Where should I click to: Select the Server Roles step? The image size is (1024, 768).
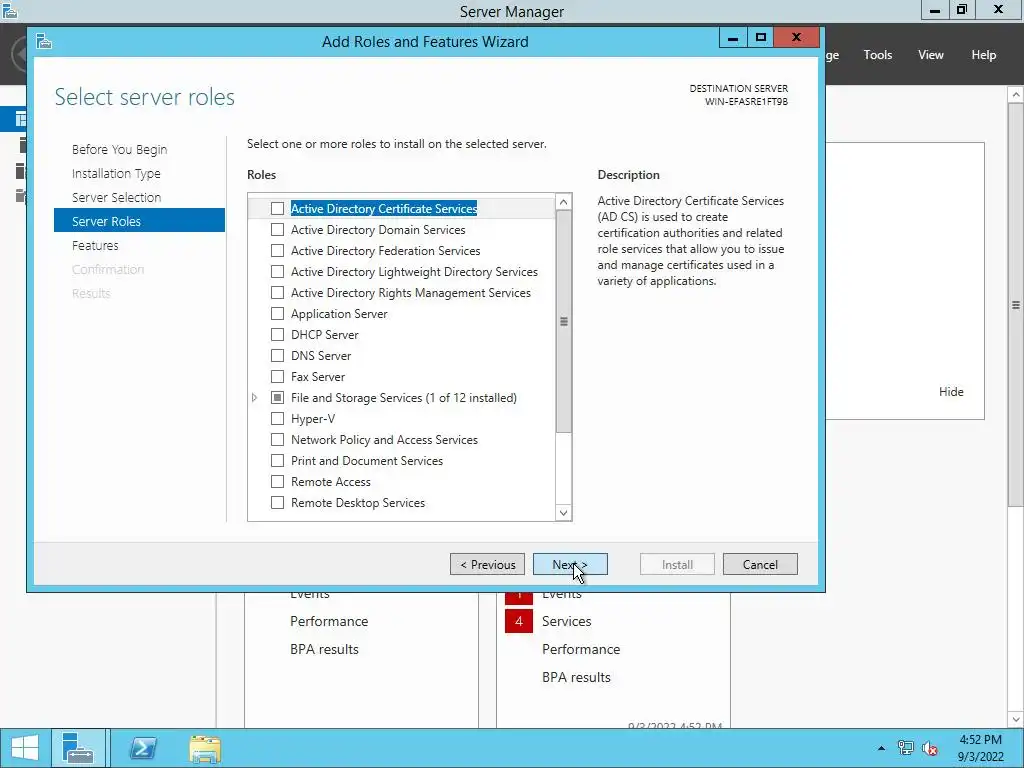(139, 221)
